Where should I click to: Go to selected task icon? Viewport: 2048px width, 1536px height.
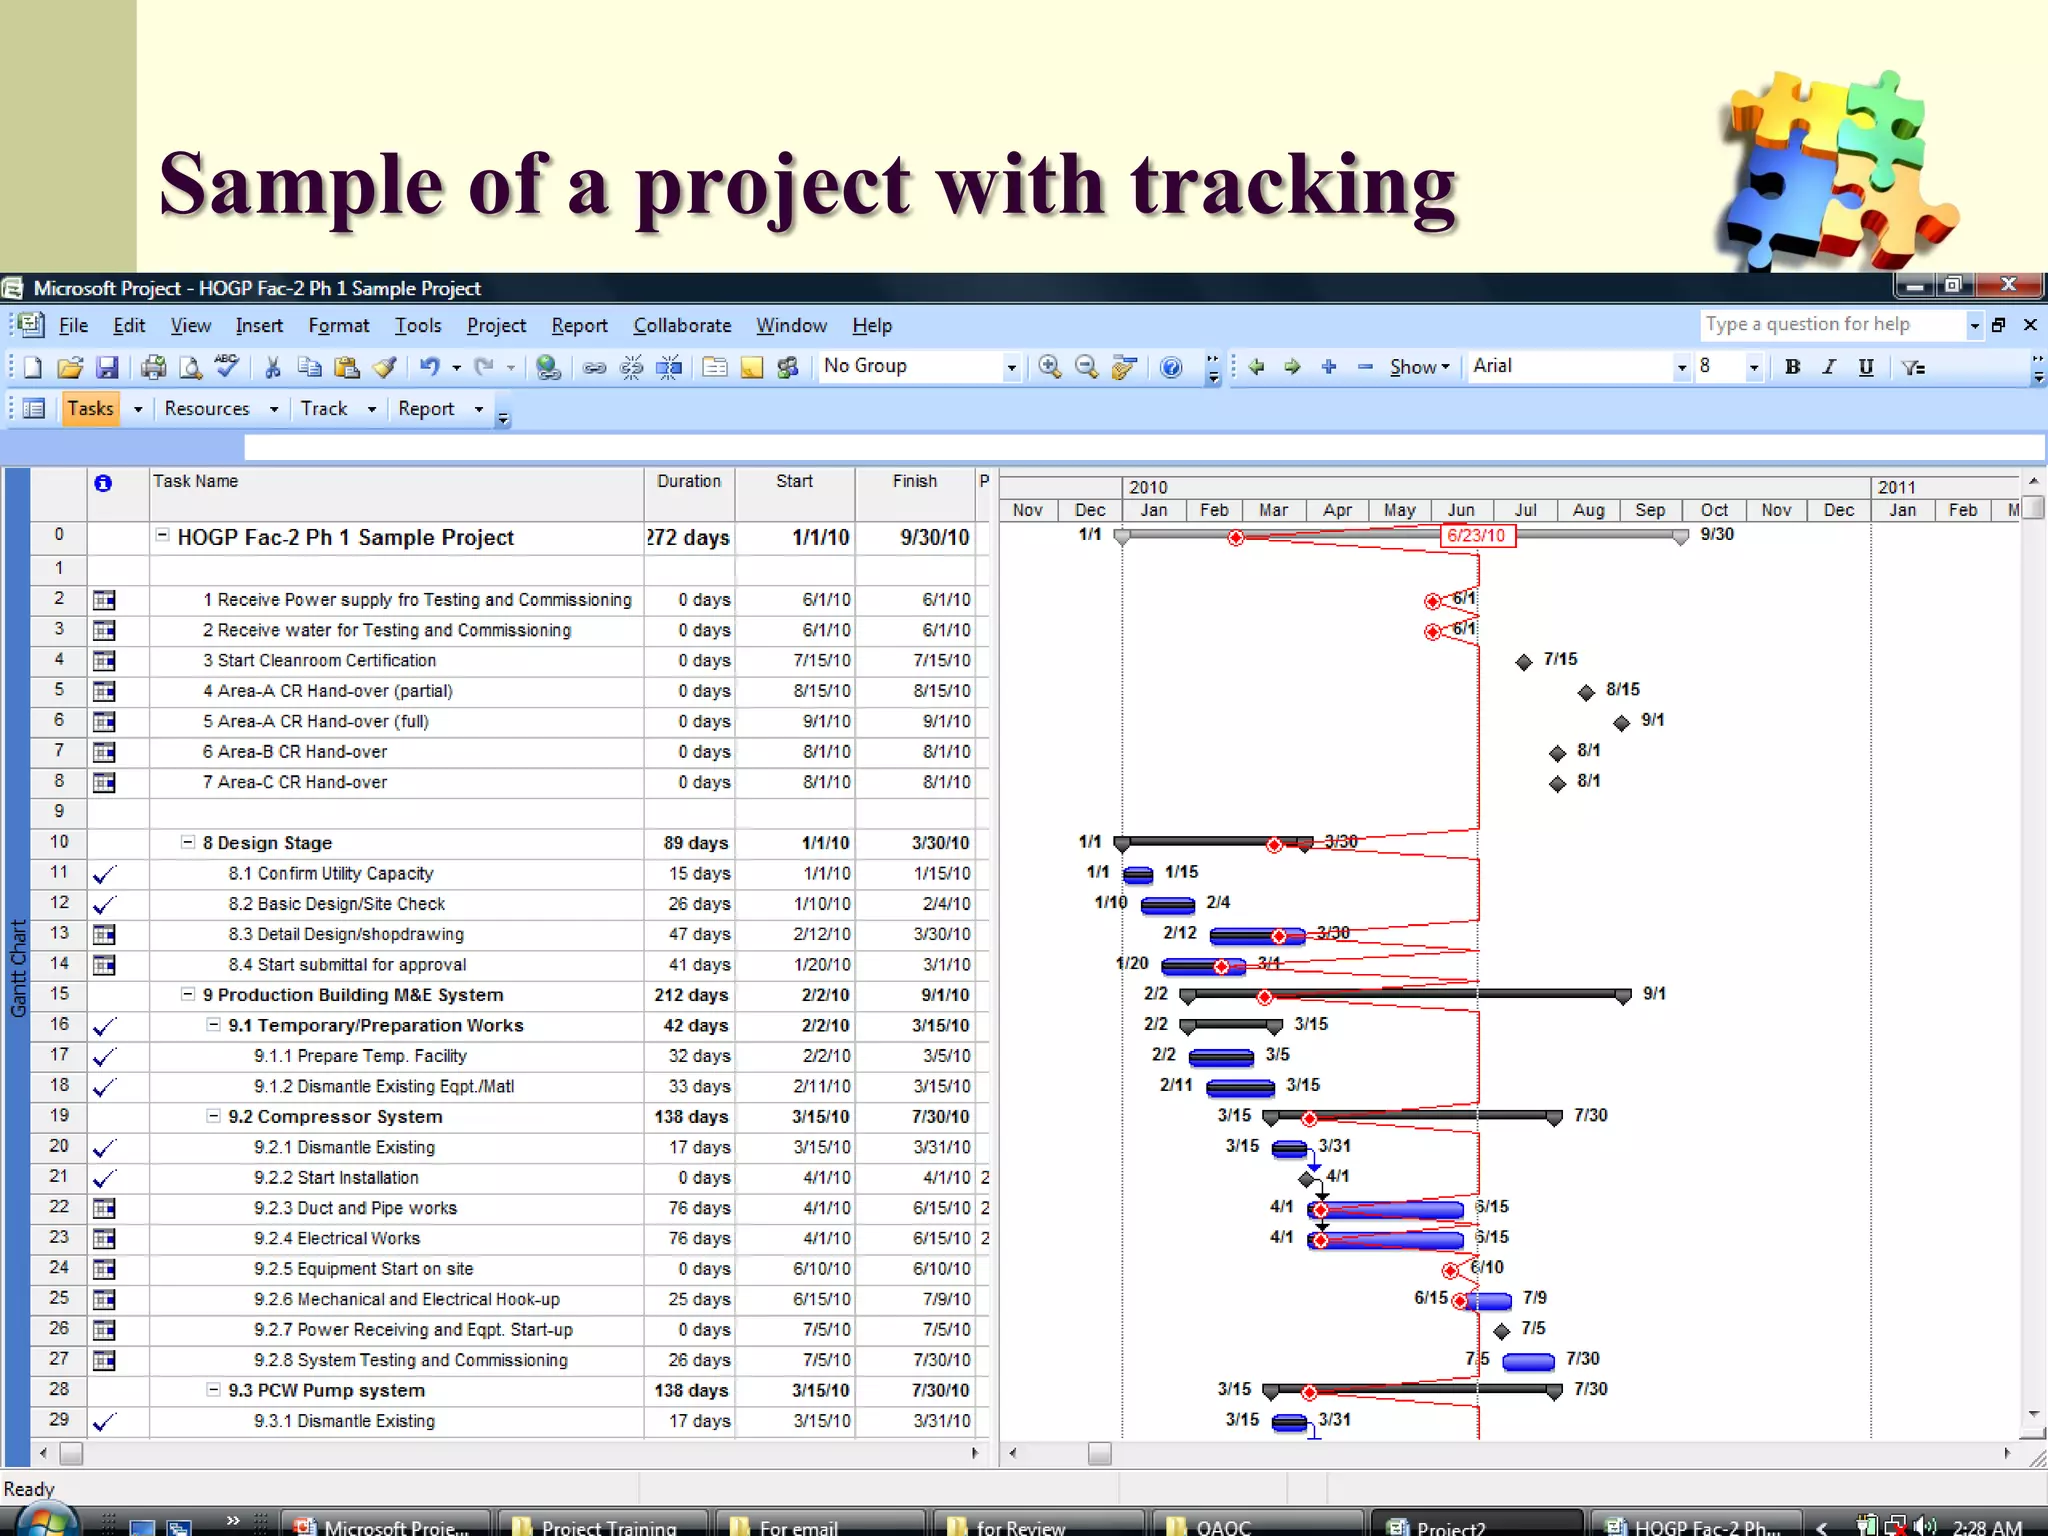1124,367
